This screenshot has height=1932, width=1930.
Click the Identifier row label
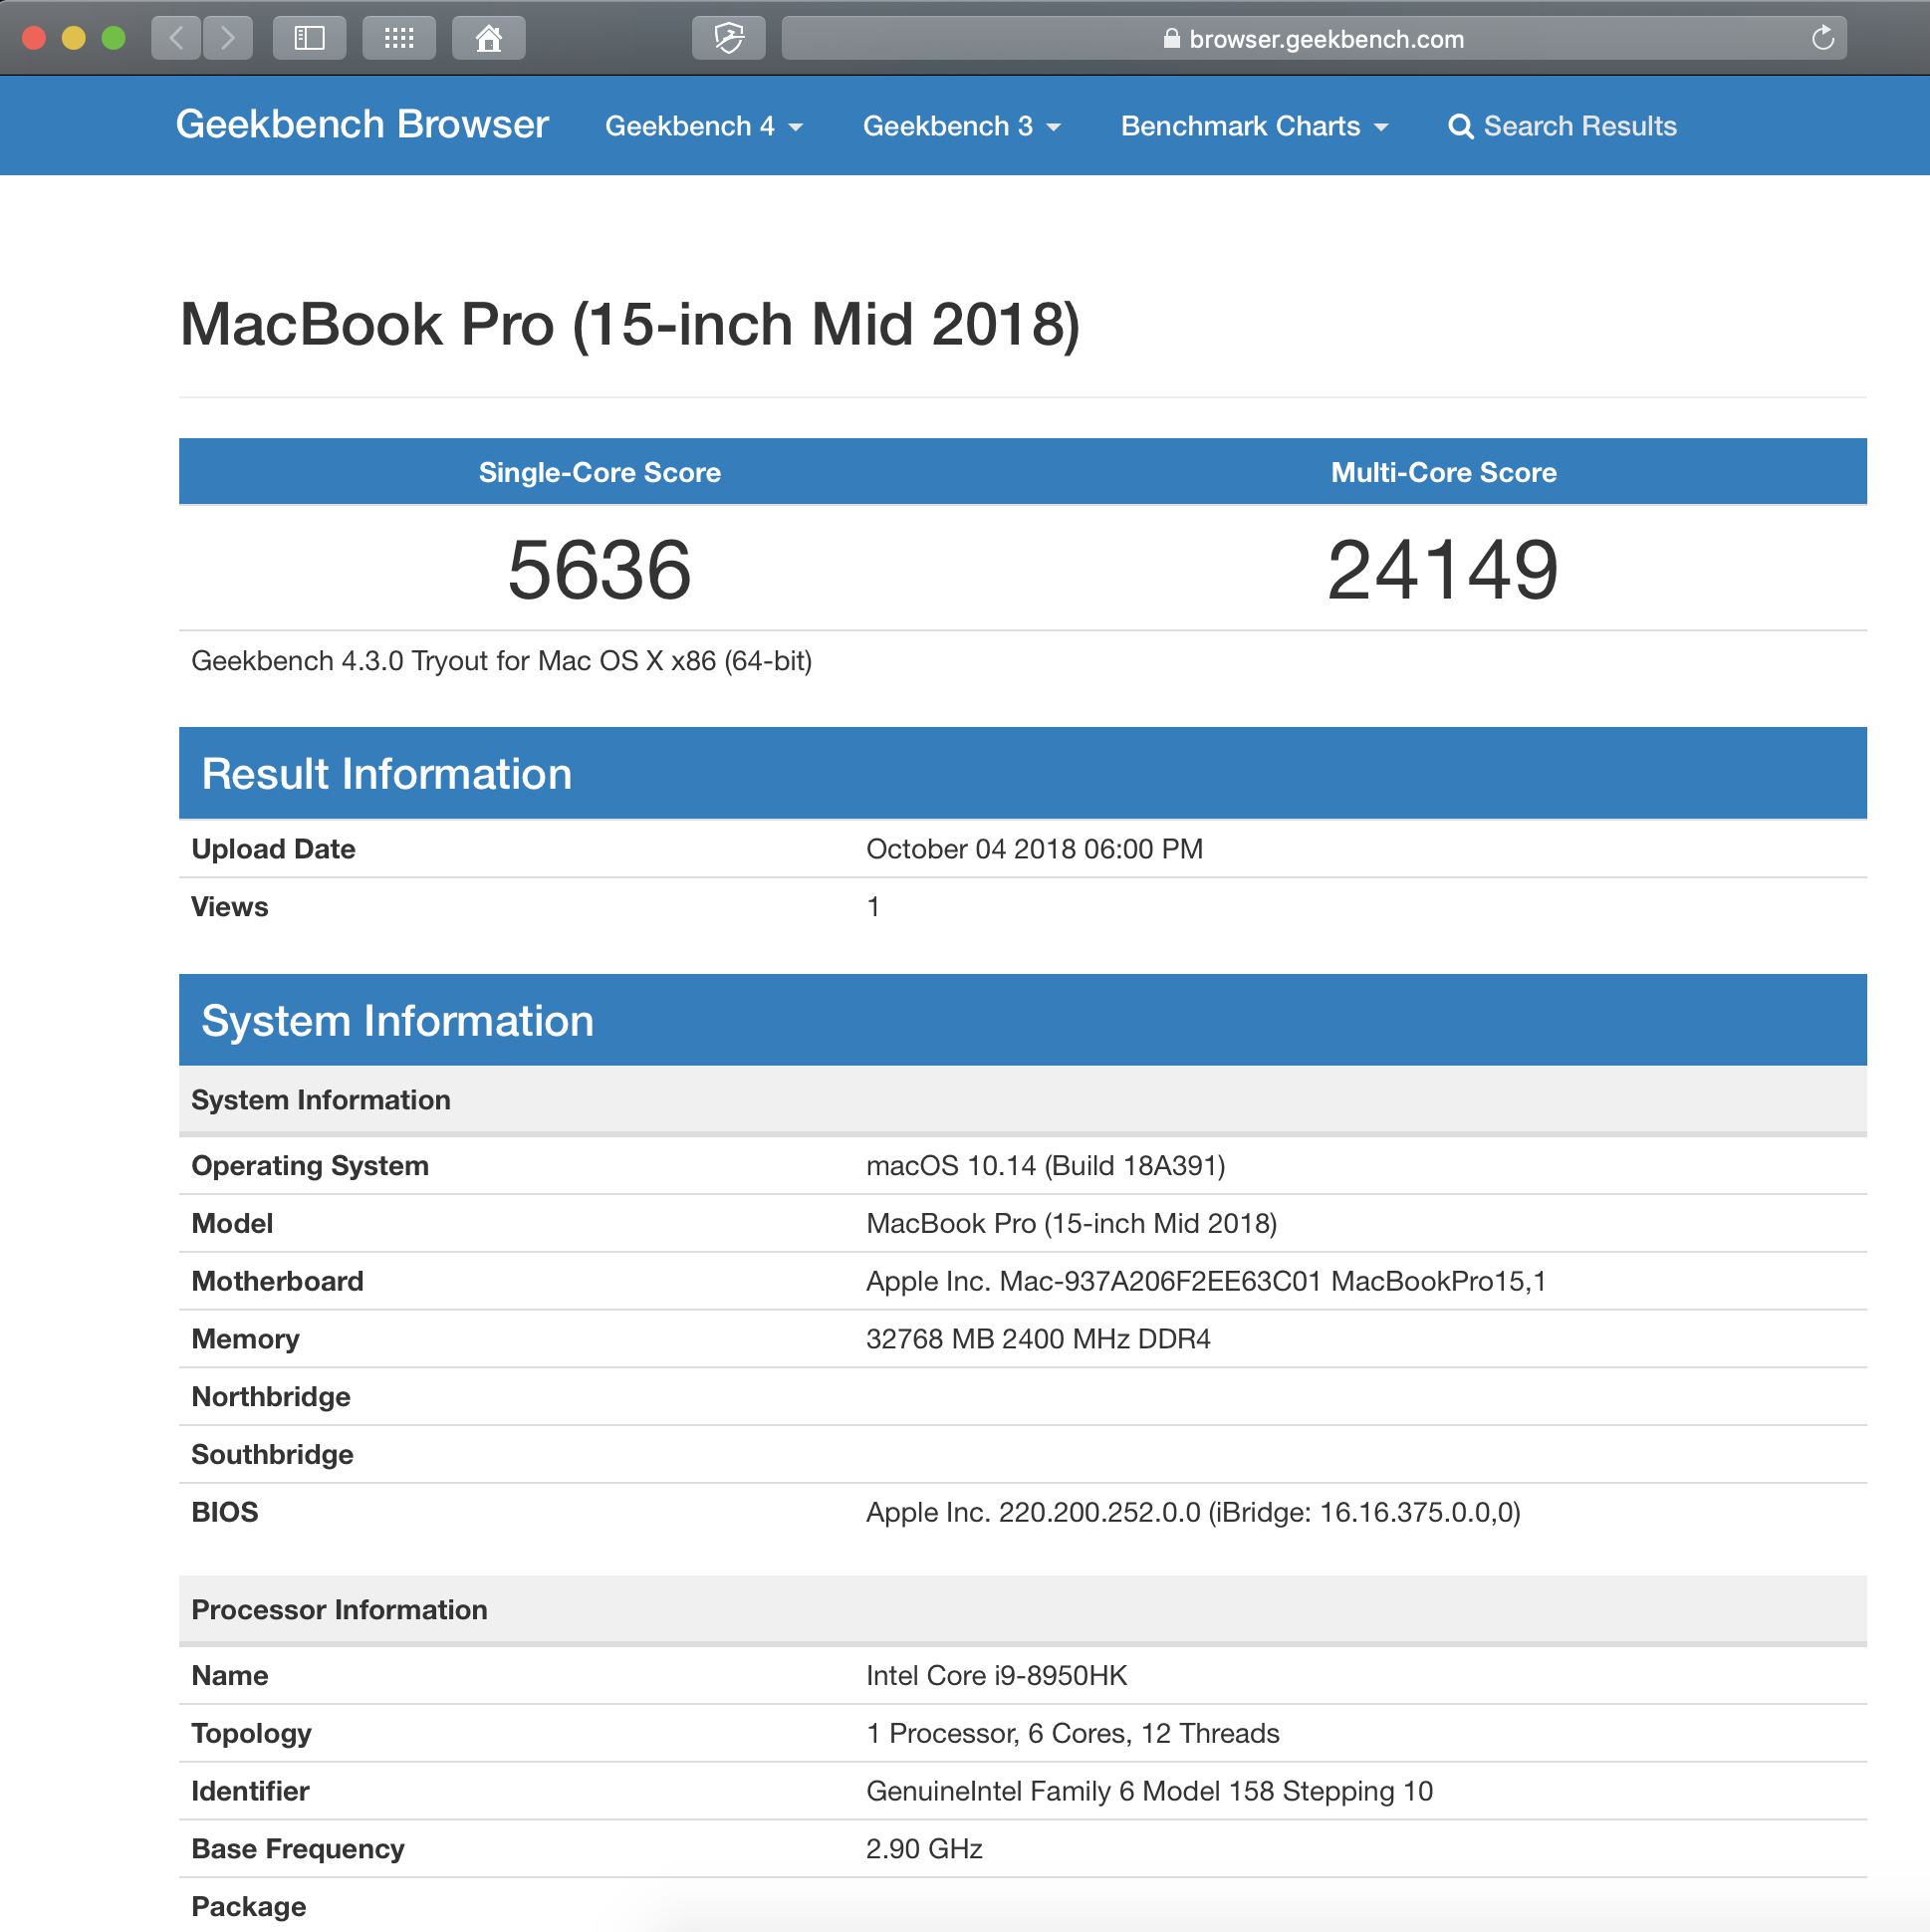(250, 1791)
